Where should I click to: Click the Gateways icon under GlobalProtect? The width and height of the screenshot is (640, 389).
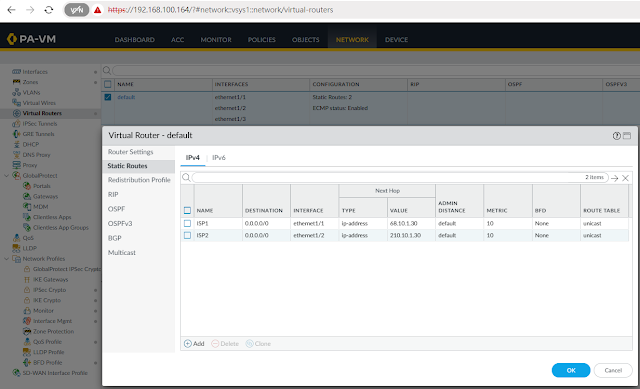point(27,196)
